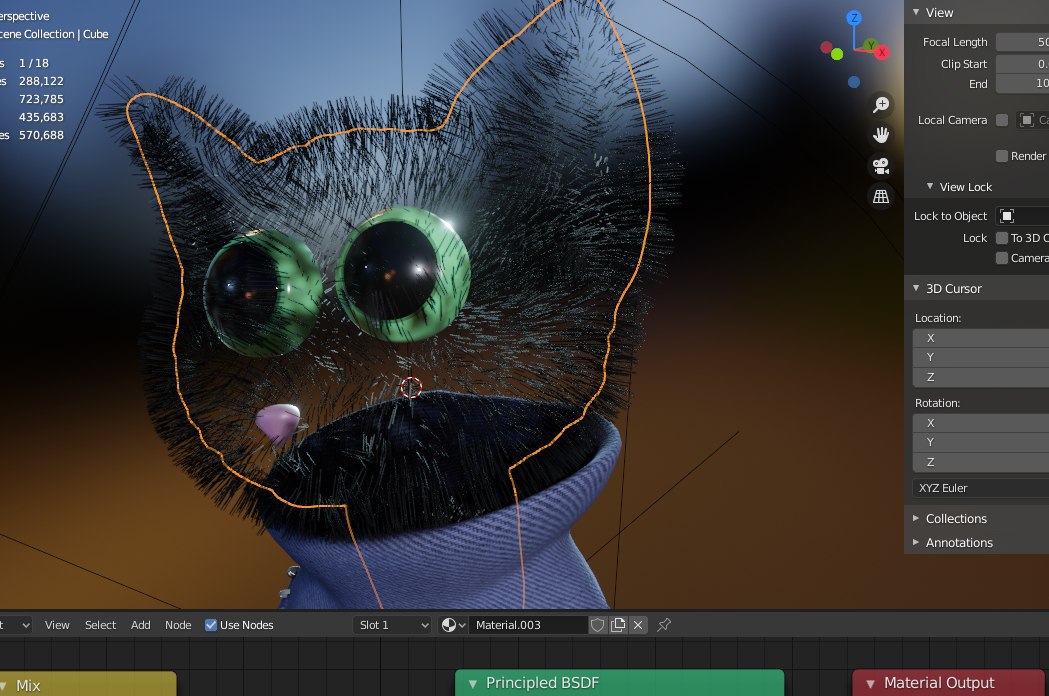Expand the Annotations panel
Image resolution: width=1049 pixels, height=696 pixels.
958,542
